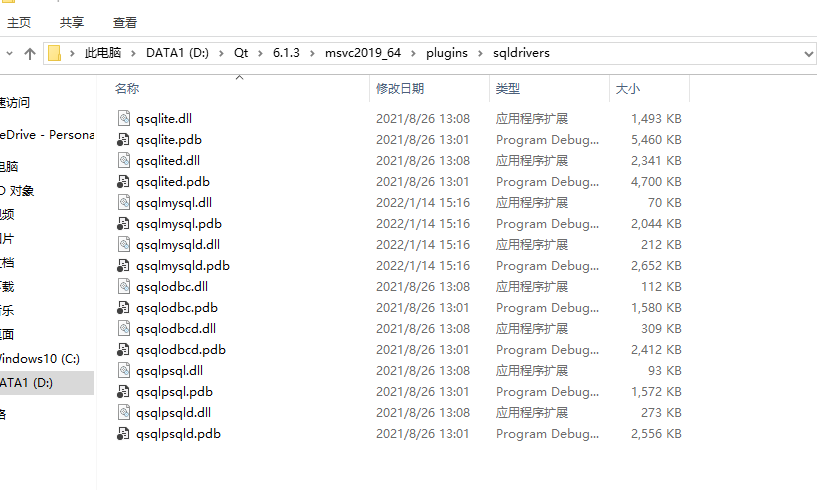The image size is (817, 490).
Task: Navigate to the msvc2019_64 folder breadcrumb
Action: tap(363, 53)
